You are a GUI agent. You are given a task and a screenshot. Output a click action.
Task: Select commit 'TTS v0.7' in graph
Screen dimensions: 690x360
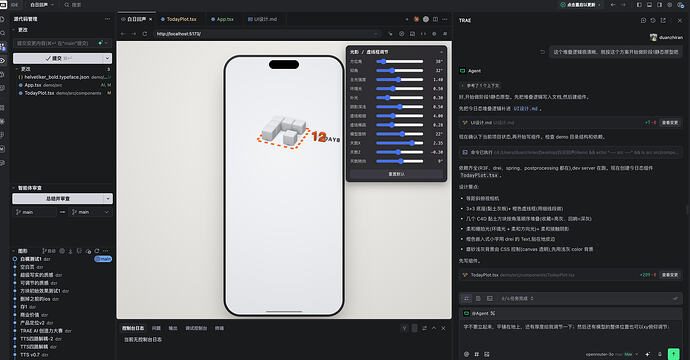(30, 355)
